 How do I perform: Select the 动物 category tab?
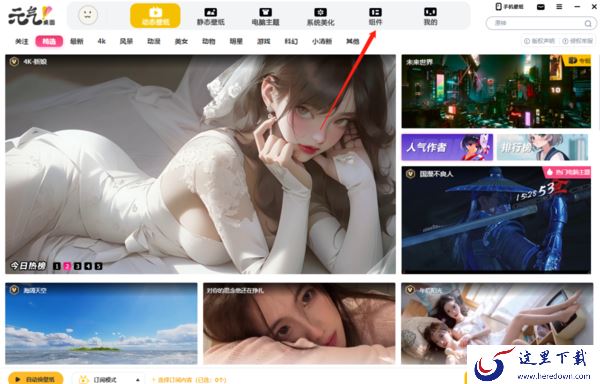pos(209,41)
